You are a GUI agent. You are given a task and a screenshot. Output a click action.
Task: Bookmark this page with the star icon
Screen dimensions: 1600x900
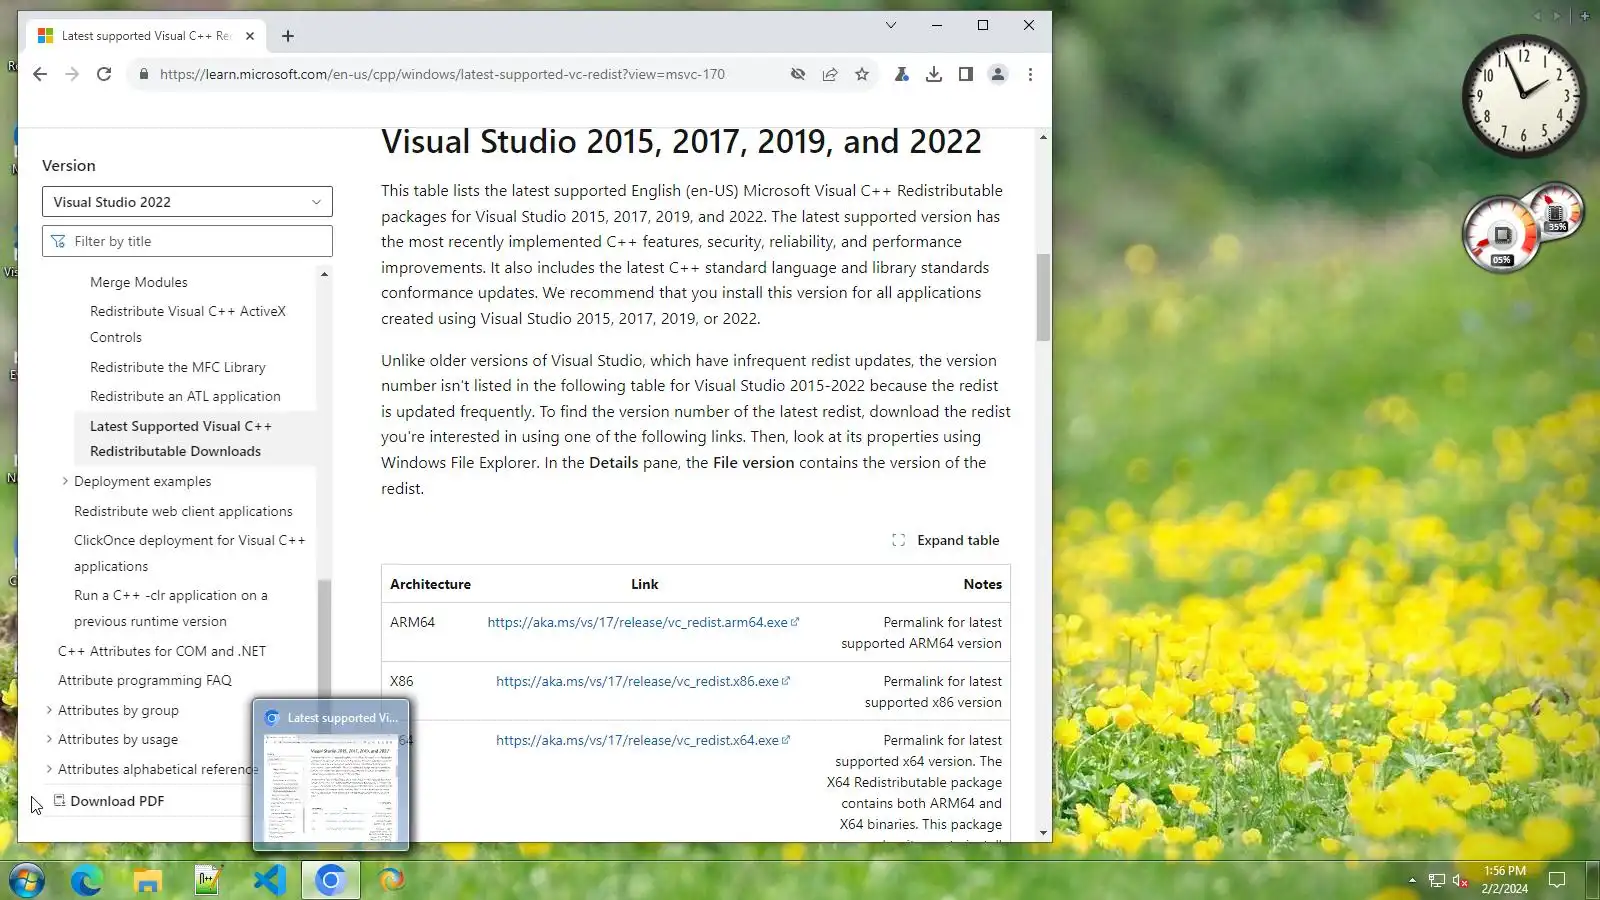point(862,74)
